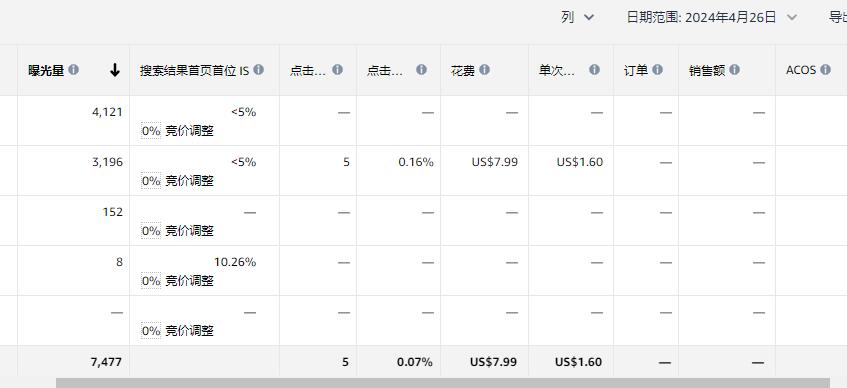
Task: Click info icon beside 订单 header
Action: [x=657, y=70]
